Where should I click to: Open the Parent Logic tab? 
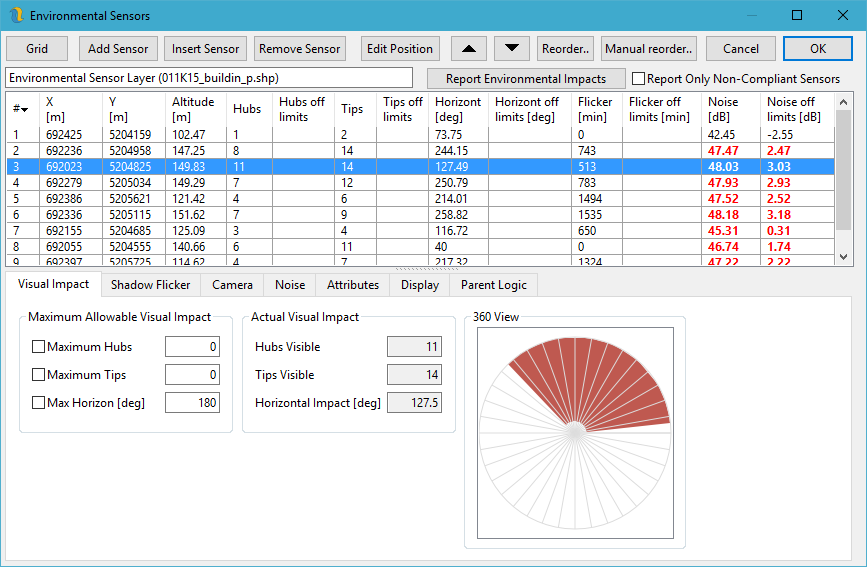pyautogui.click(x=494, y=285)
